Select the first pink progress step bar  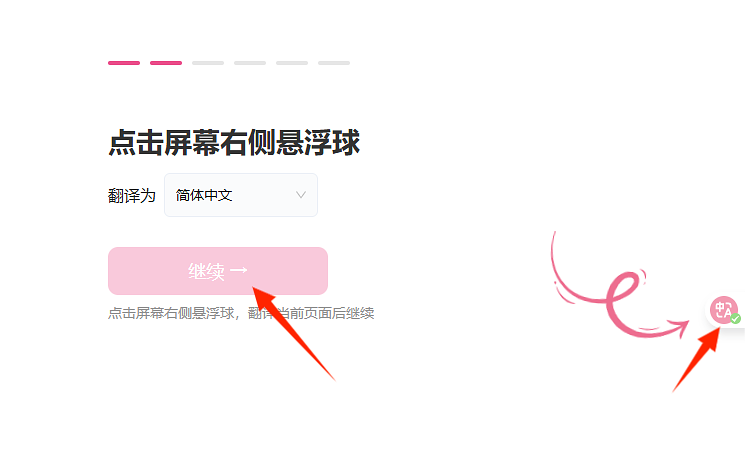[124, 63]
